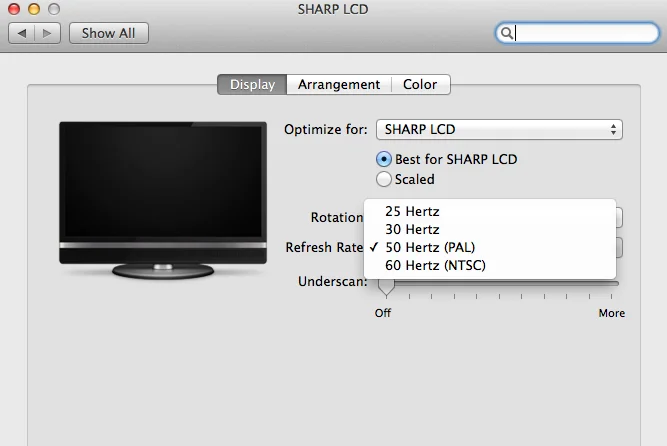Screen dimensions: 667x446
Task: Click the red close window button
Action: coord(14,9)
